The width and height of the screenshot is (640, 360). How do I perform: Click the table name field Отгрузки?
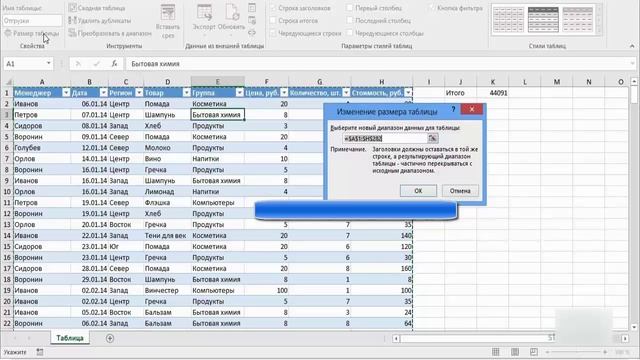32,20
